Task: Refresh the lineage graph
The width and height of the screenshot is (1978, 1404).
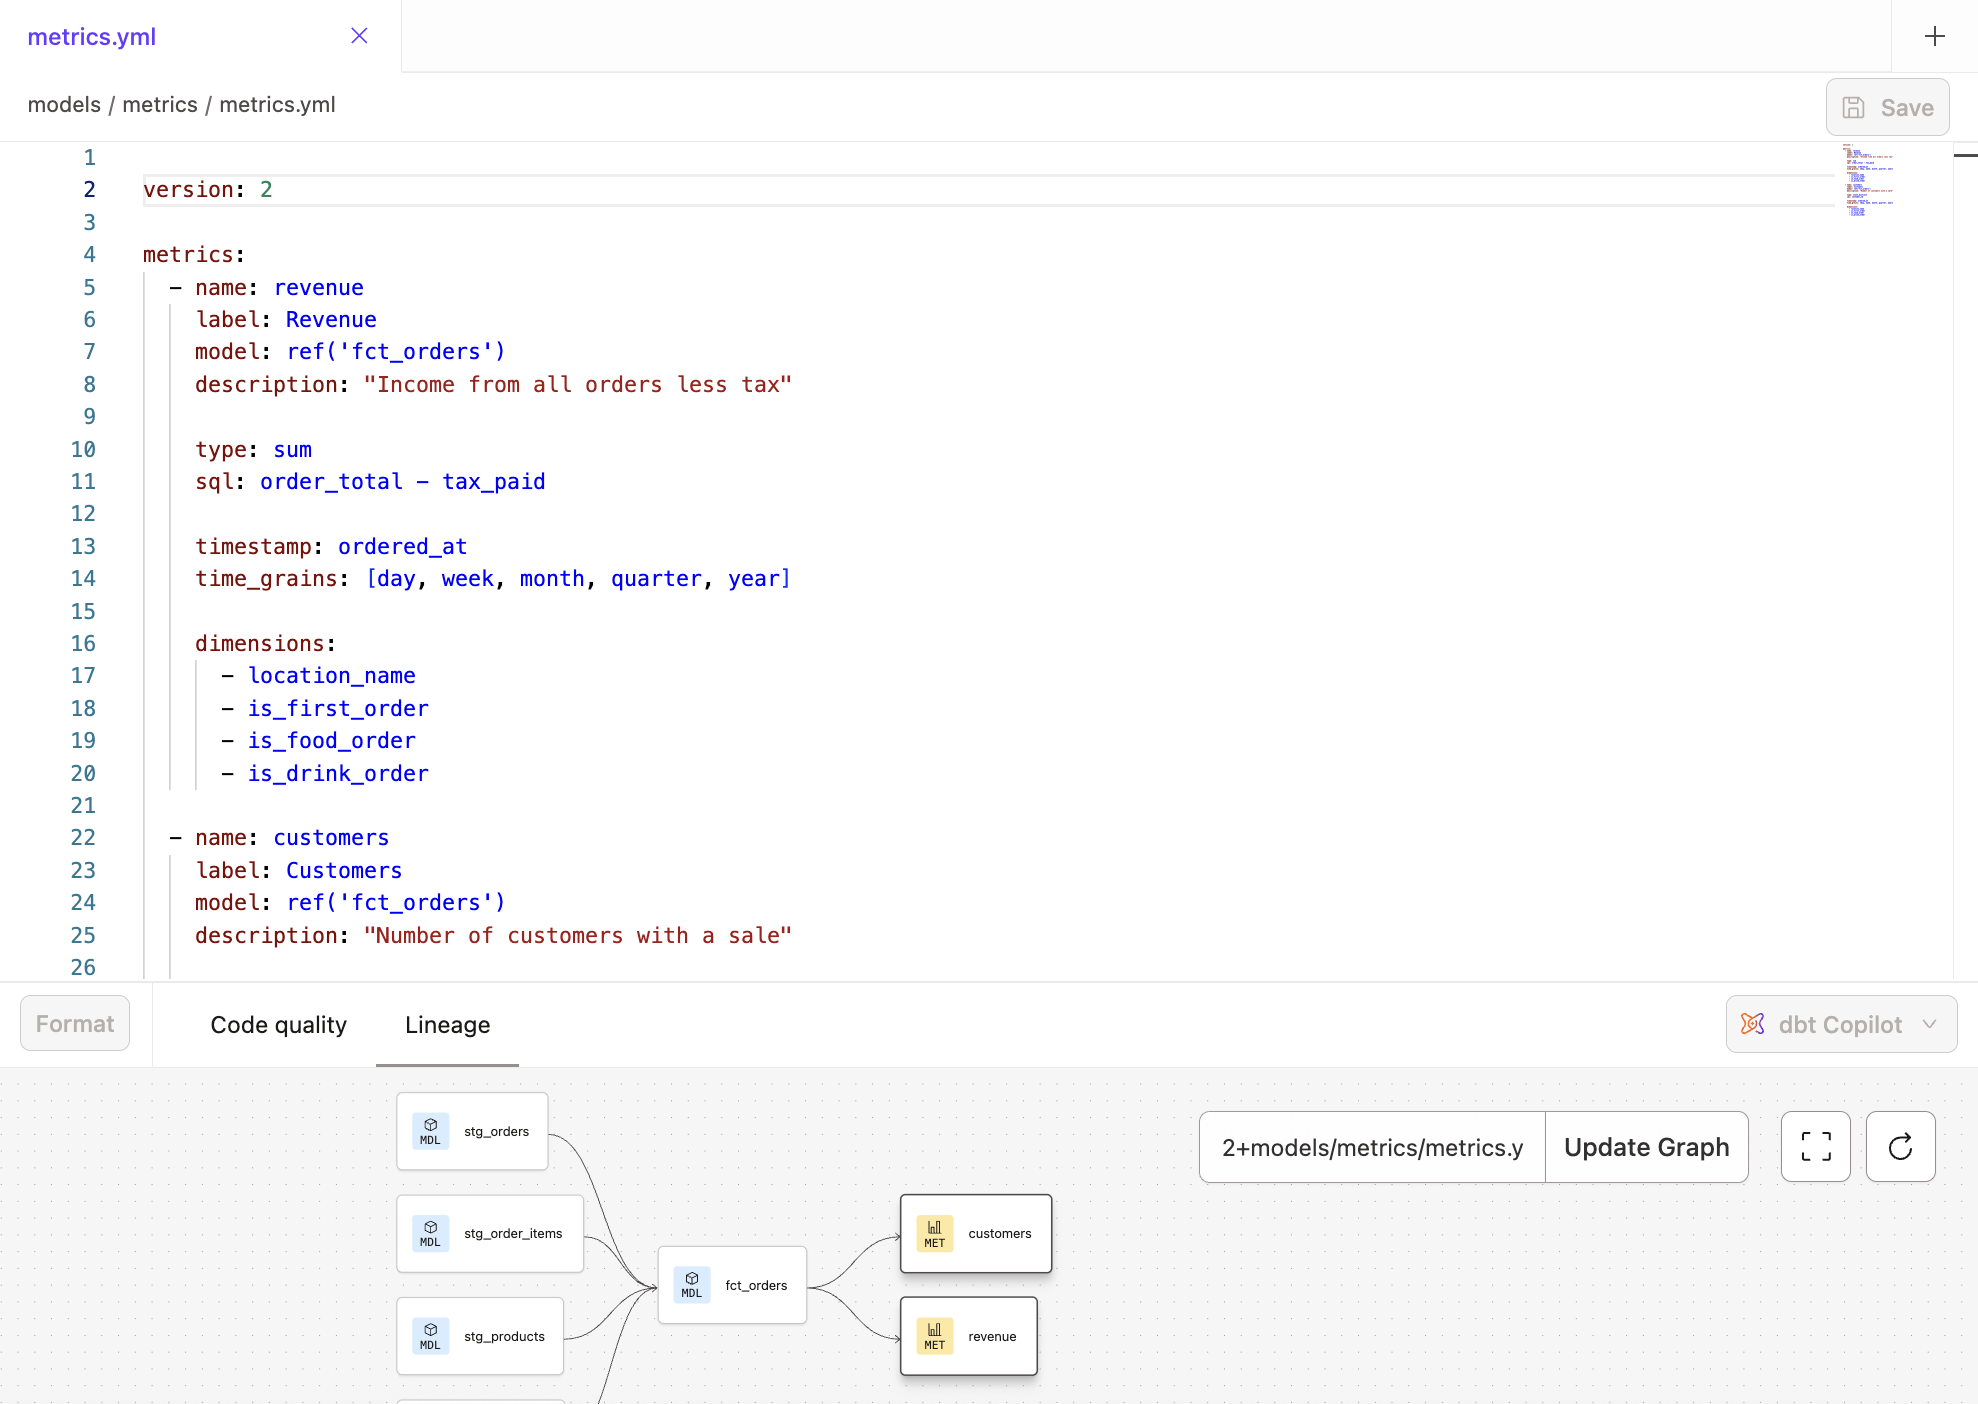Action: pyautogui.click(x=1899, y=1146)
